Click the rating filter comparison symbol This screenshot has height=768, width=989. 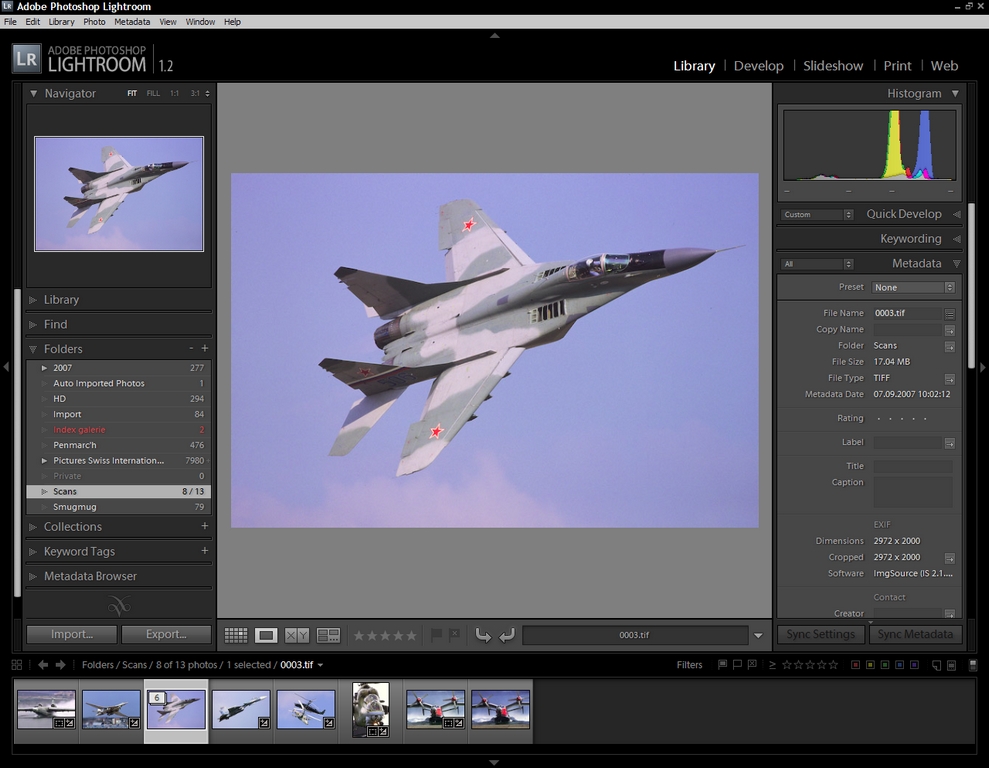tap(772, 665)
